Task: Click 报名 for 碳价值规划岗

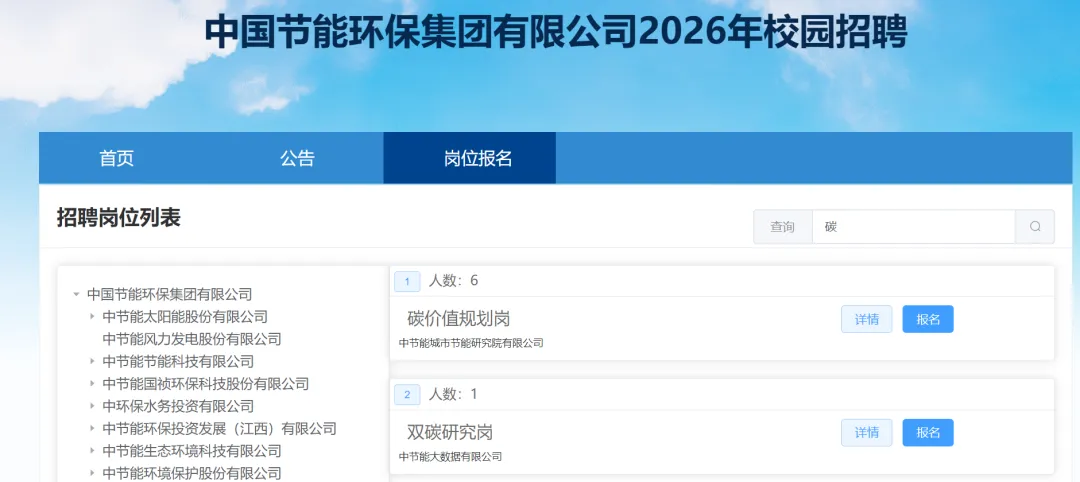Action: coord(928,319)
